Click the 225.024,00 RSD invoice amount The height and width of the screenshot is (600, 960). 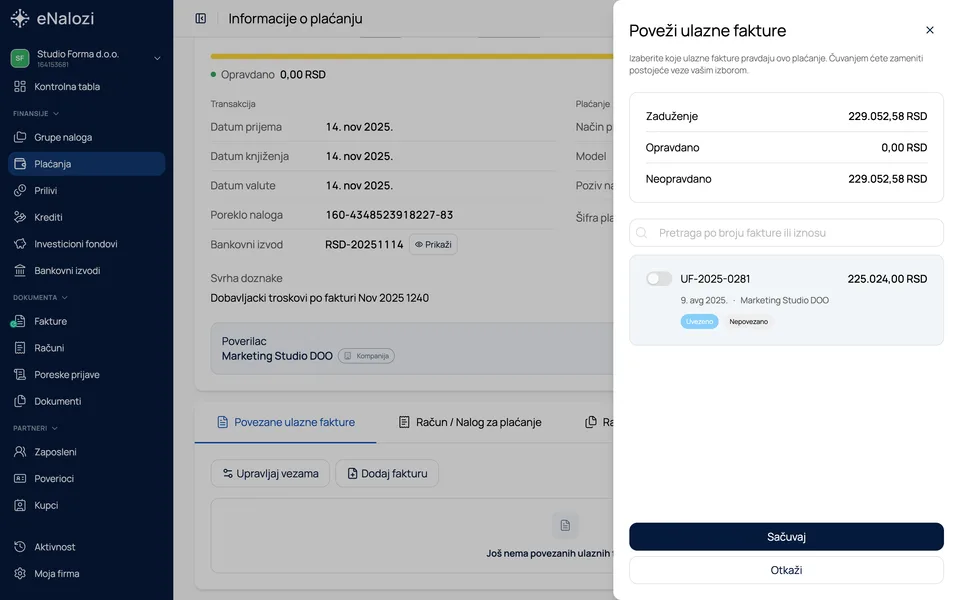(x=887, y=279)
